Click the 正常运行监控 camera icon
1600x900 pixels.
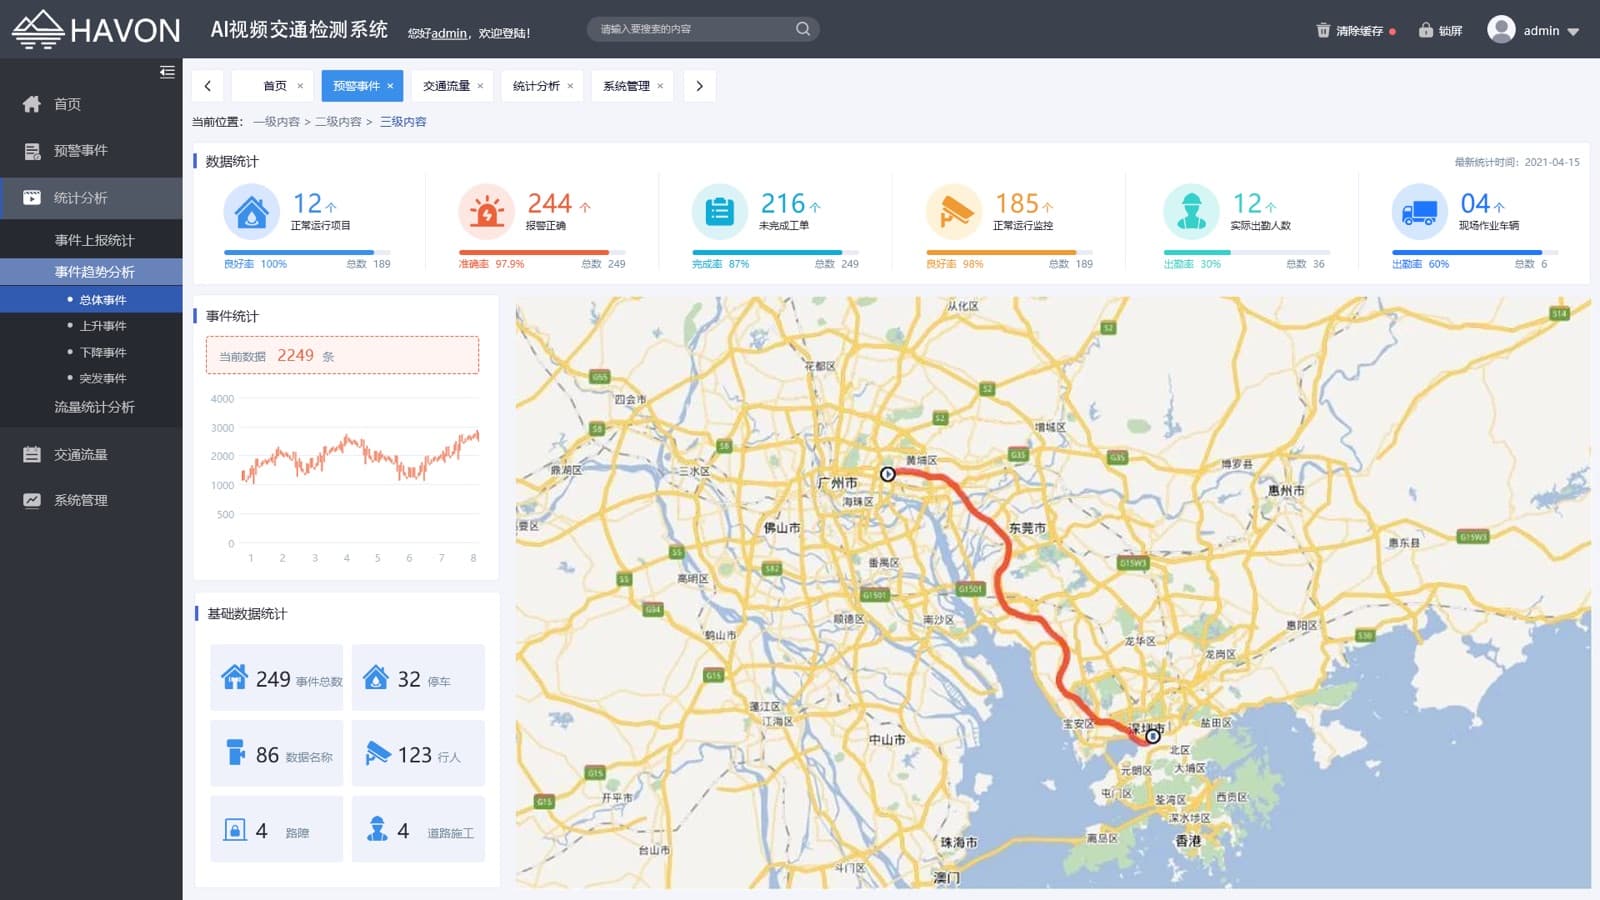(x=954, y=211)
